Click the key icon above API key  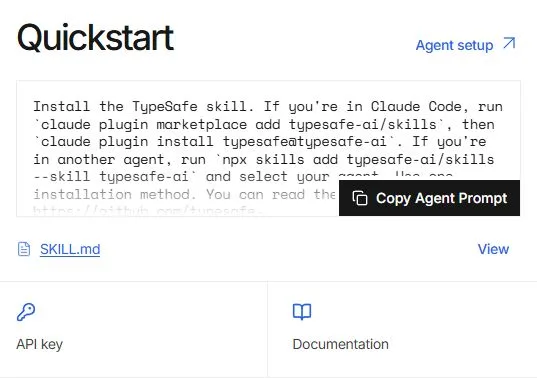[x=26, y=312]
